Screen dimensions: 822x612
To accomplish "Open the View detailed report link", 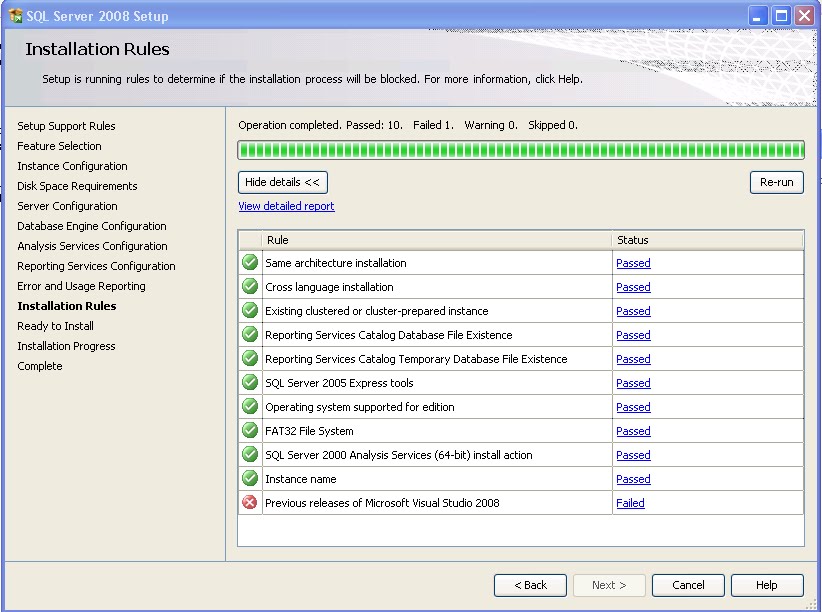I will 286,206.
